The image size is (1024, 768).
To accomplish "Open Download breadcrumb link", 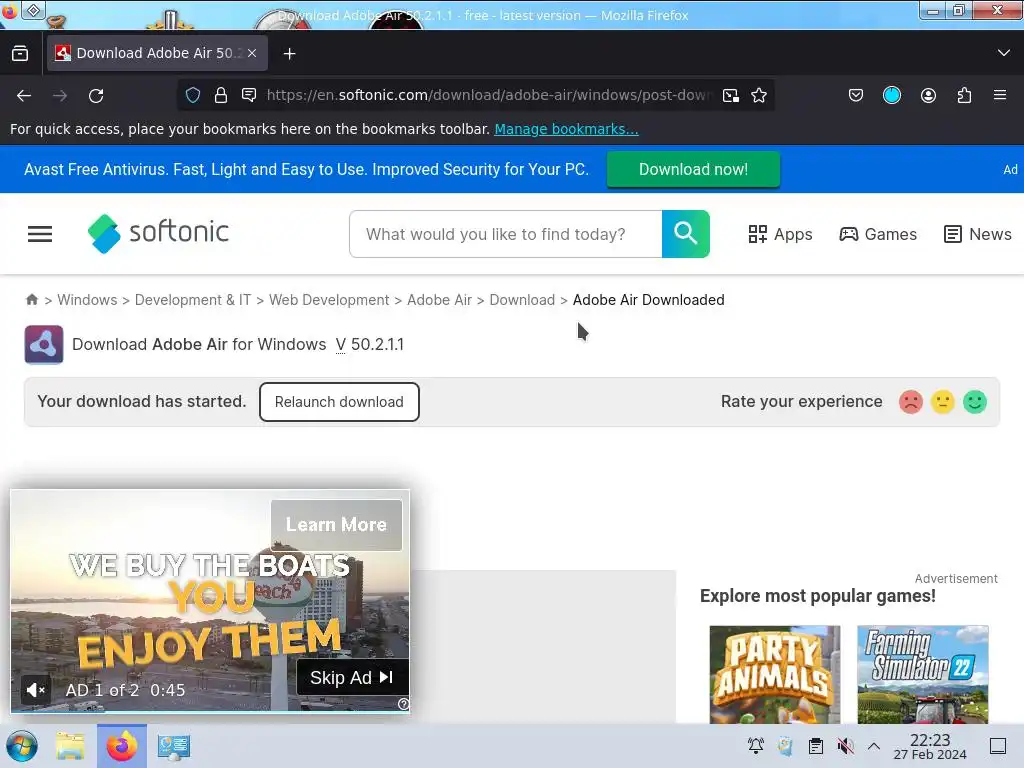I will [522, 300].
